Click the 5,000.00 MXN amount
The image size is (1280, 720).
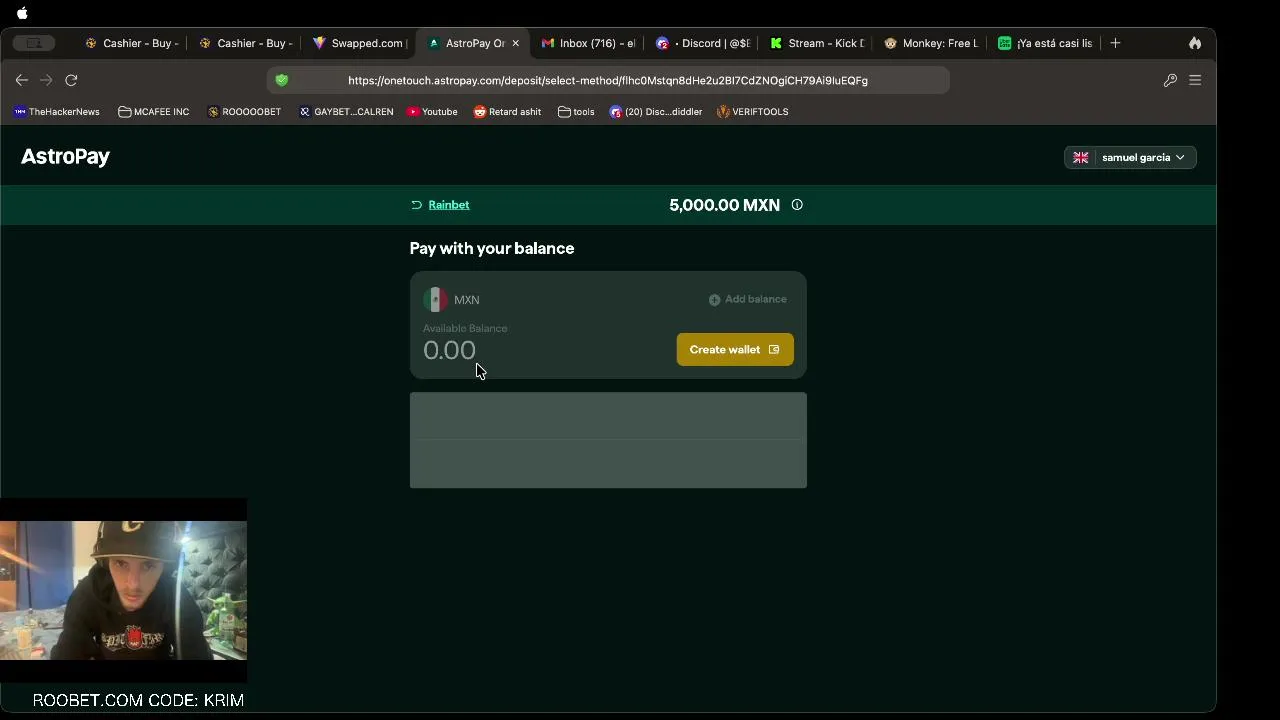[x=724, y=205]
